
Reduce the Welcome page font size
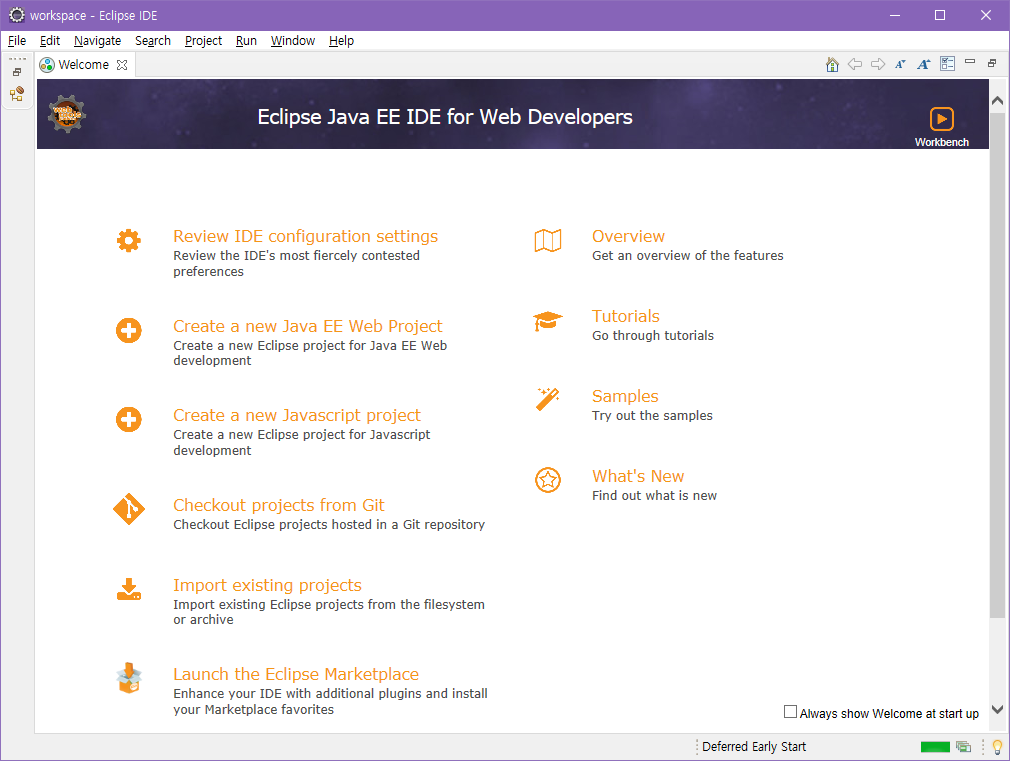[900, 64]
